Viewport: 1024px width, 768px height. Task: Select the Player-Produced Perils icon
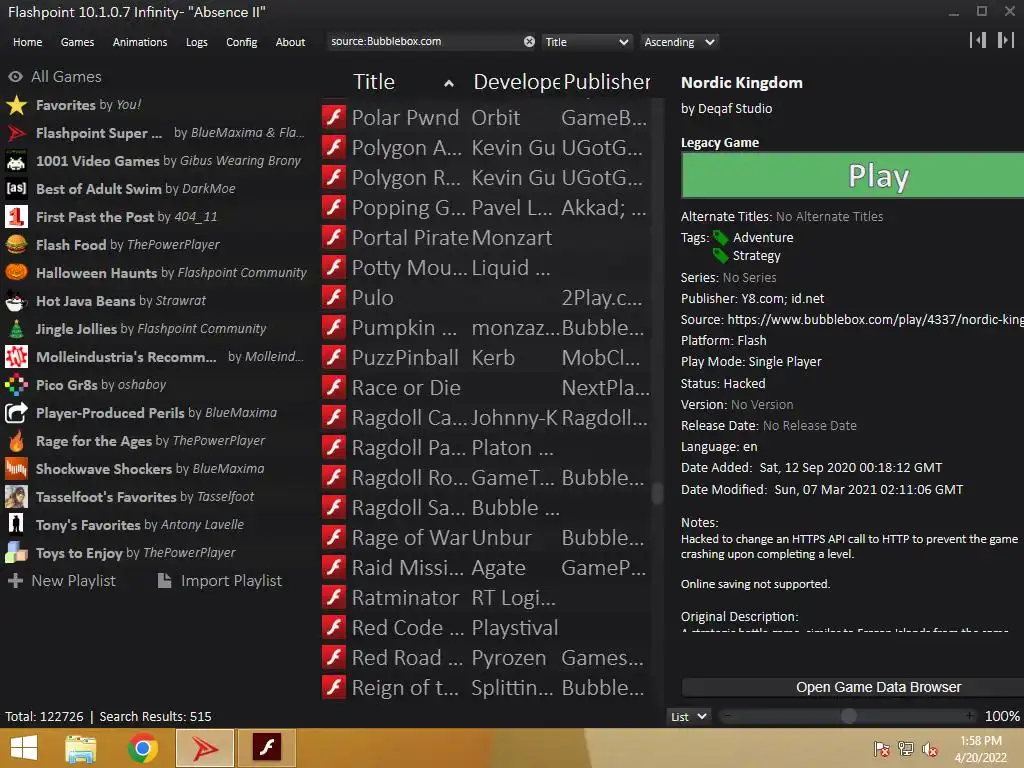pyautogui.click(x=16, y=413)
